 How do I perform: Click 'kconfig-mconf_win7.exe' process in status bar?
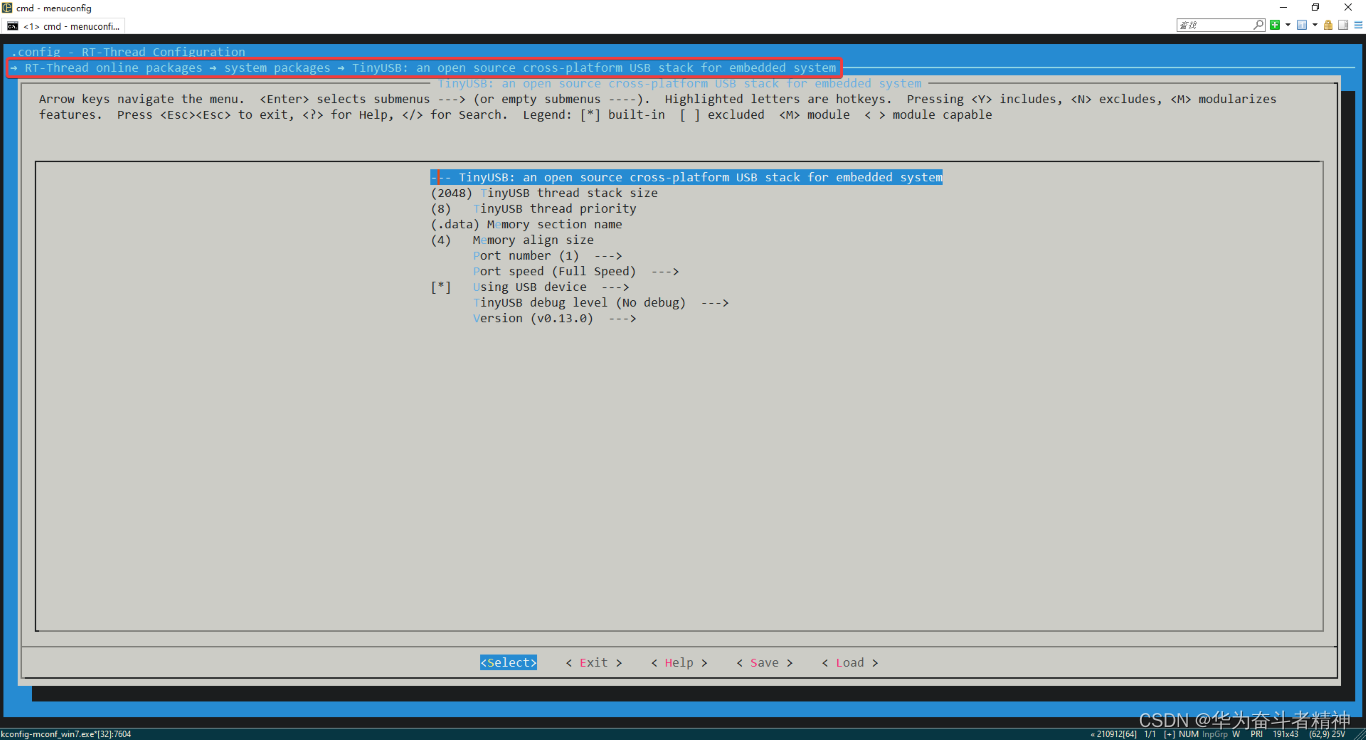point(65,734)
